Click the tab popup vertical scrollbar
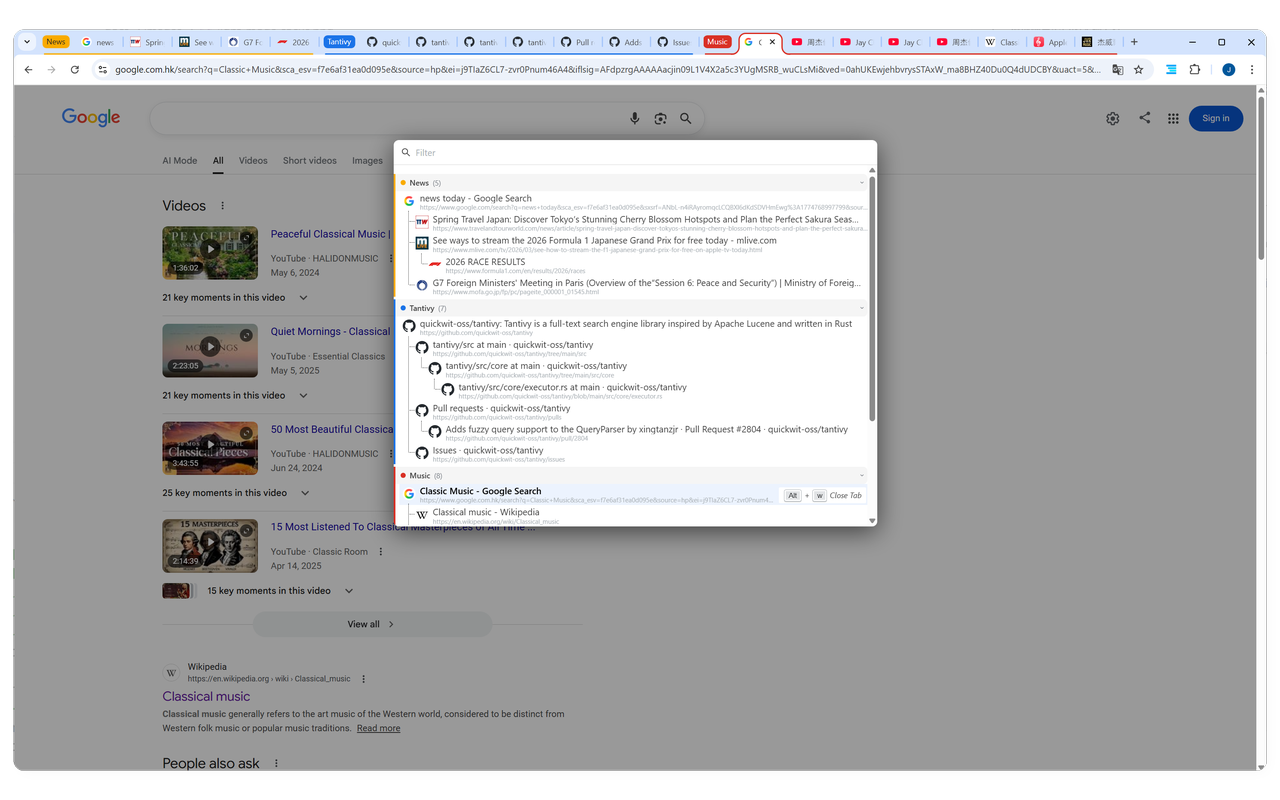This screenshot has width=1280, height=800. [872, 300]
